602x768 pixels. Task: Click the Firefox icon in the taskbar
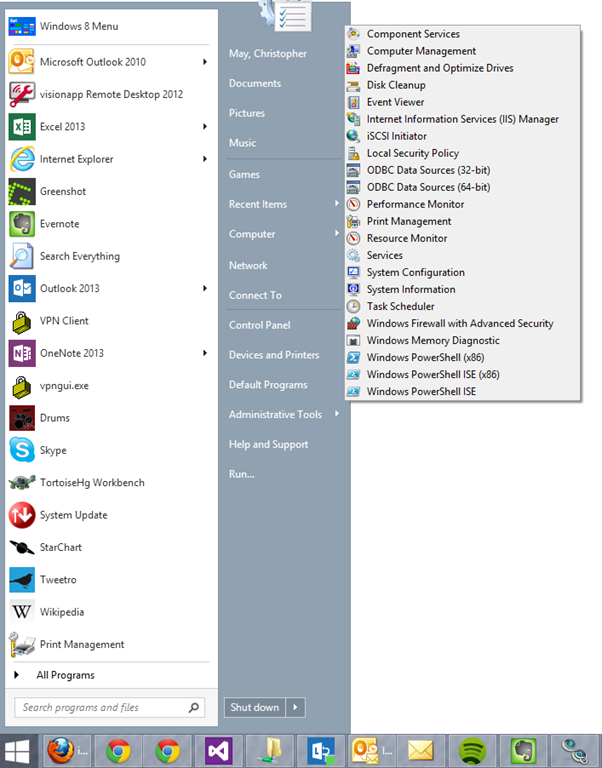pyautogui.click(x=65, y=750)
